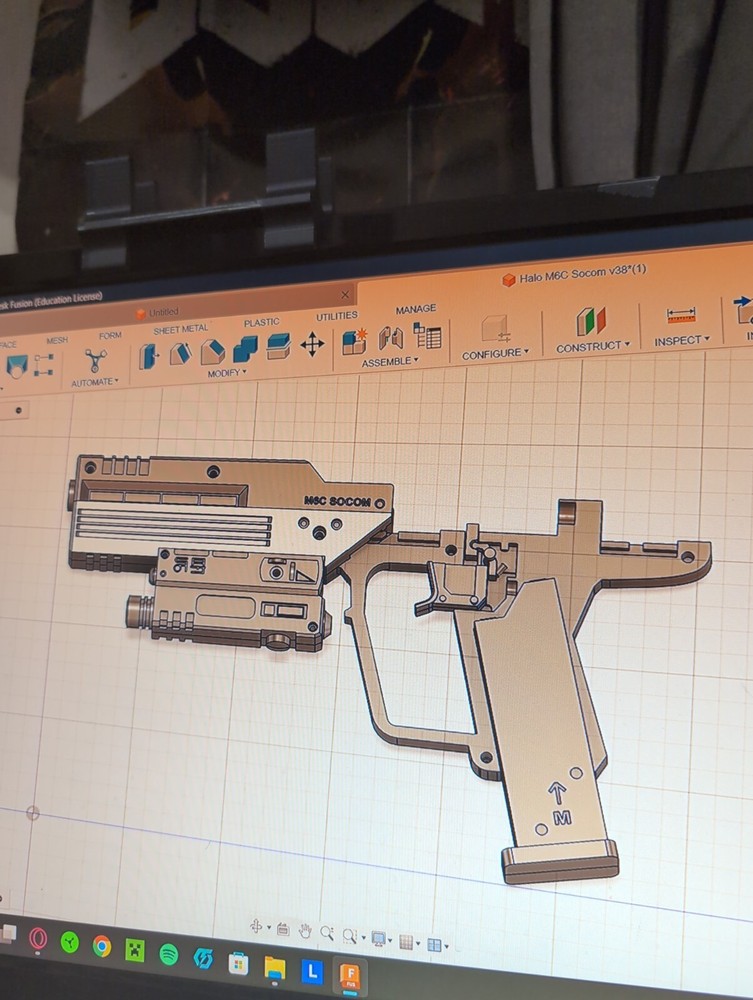
Task: Open the Assemble dropdown menu
Action: (390, 362)
